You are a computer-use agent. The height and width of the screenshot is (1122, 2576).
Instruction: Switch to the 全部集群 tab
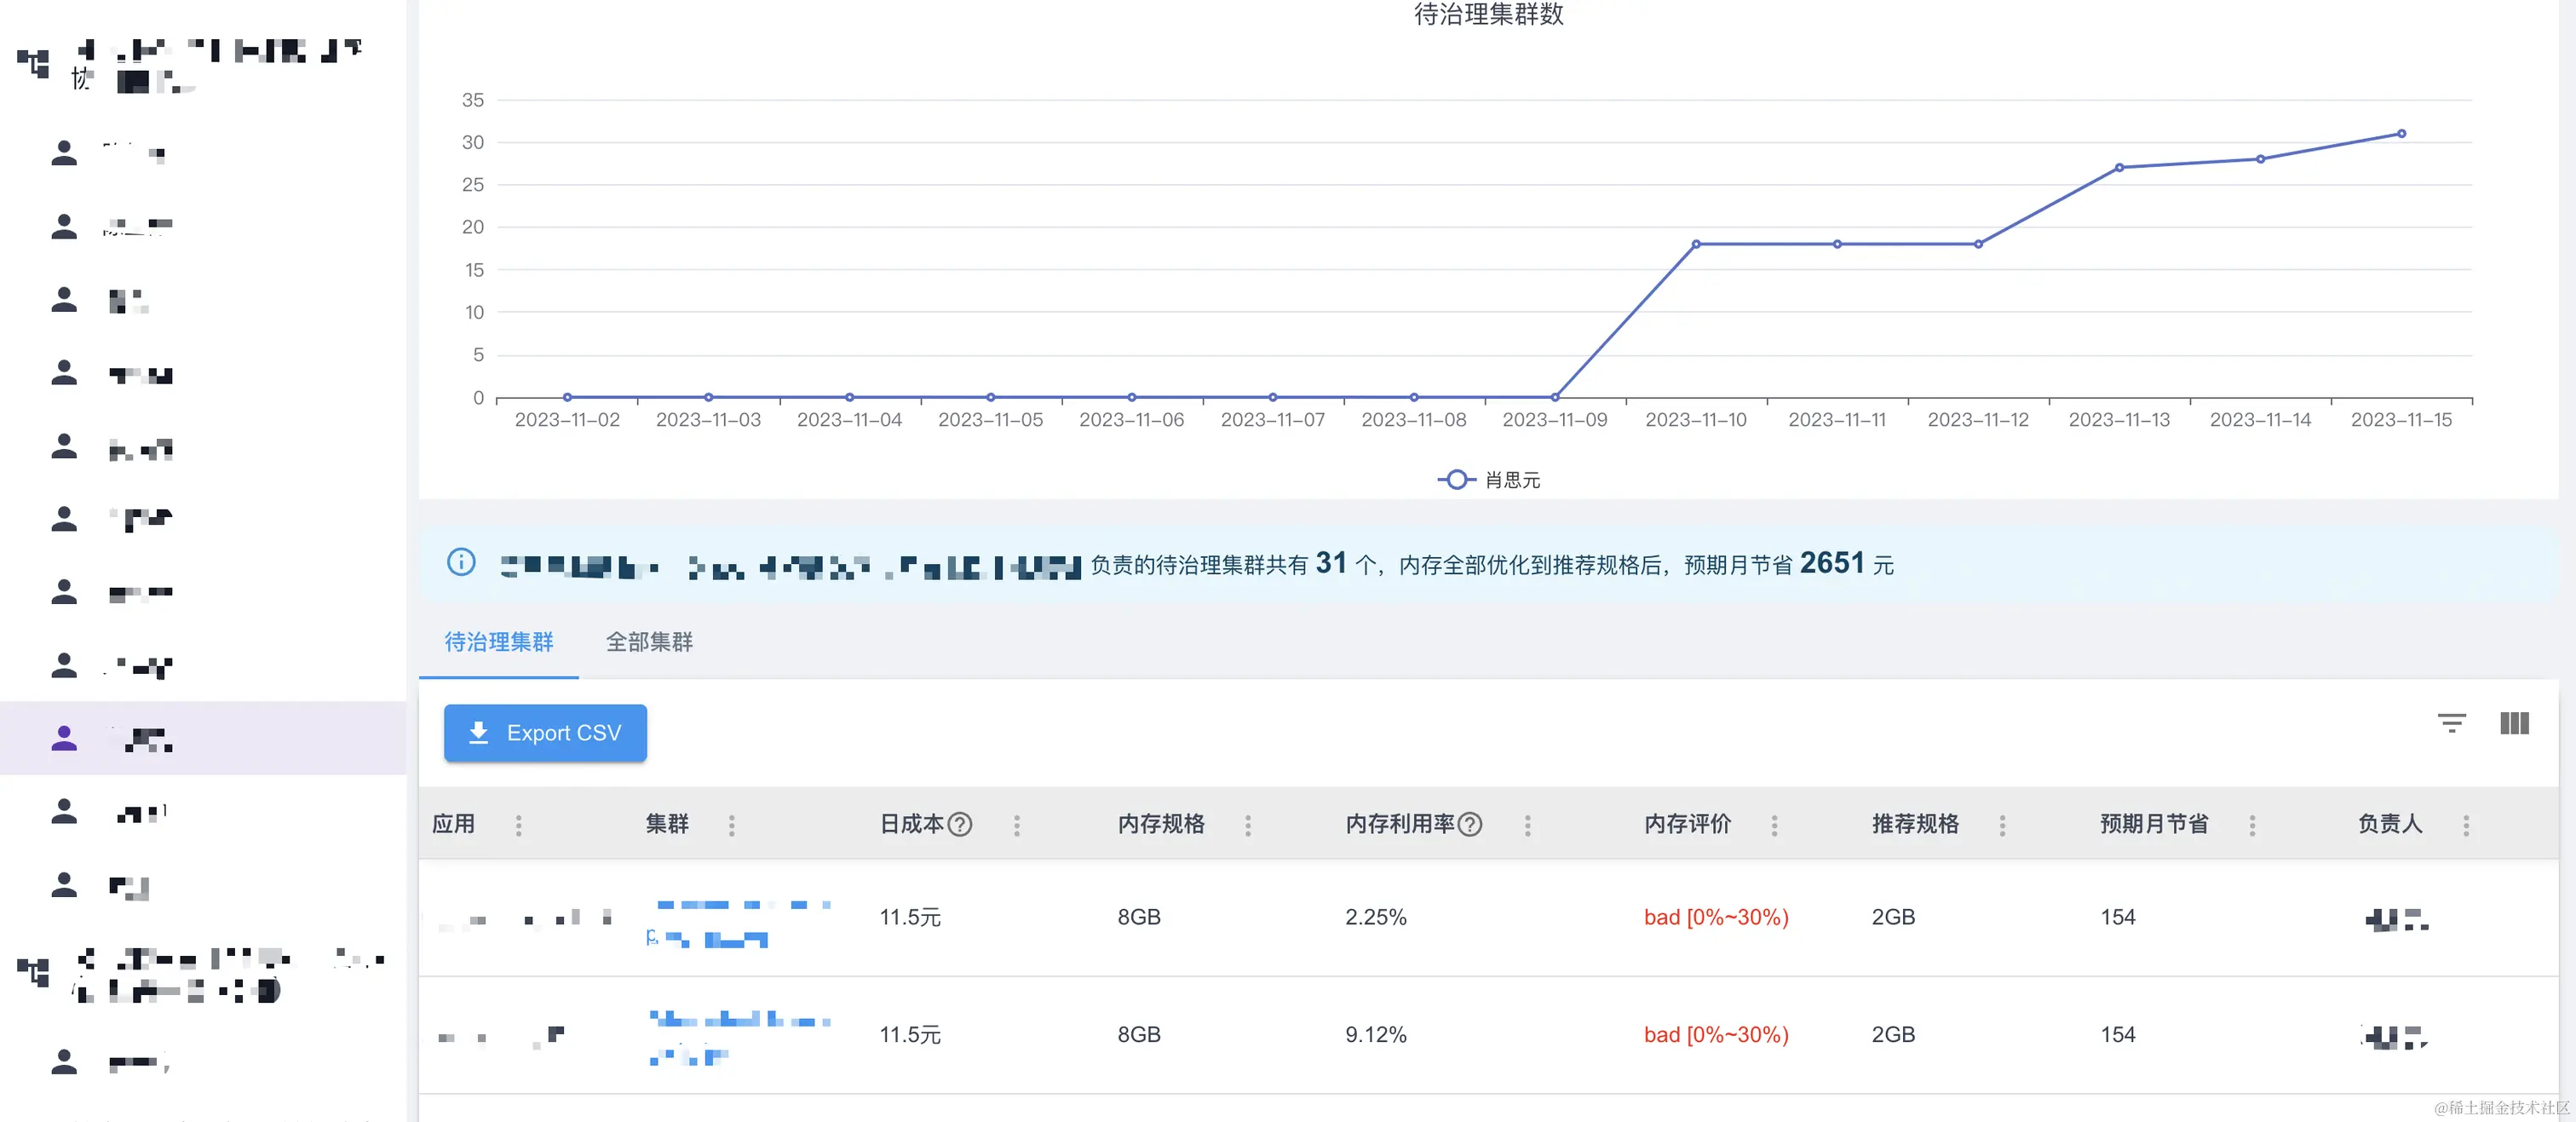pos(649,642)
